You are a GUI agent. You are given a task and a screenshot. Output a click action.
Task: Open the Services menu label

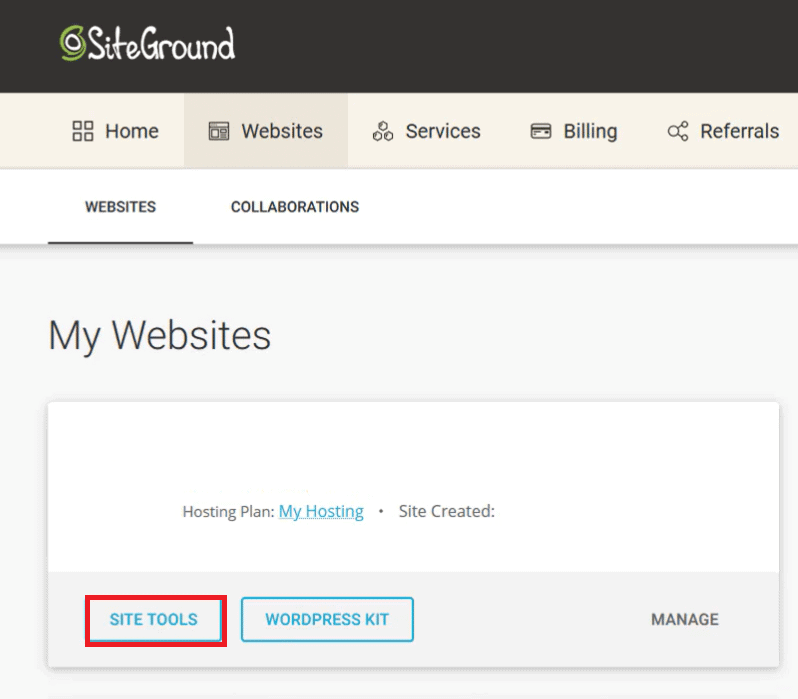(x=443, y=131)
